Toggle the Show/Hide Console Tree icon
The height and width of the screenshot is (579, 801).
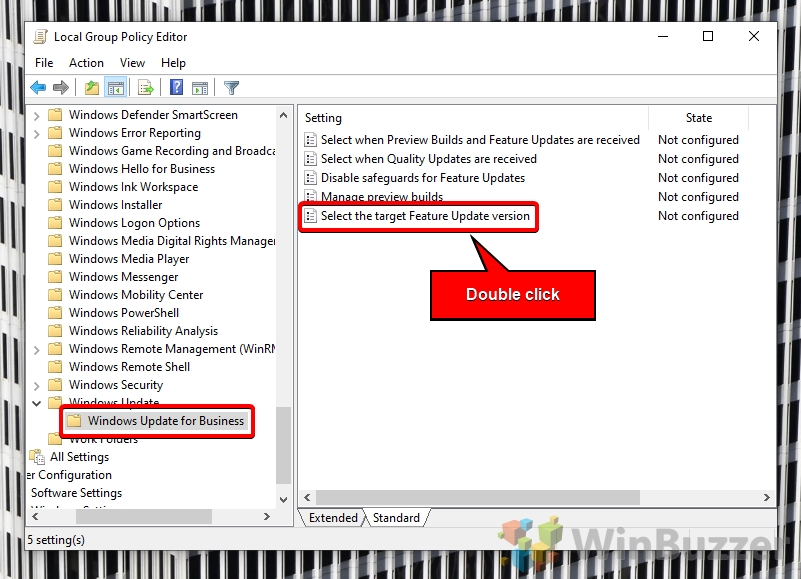116,88
